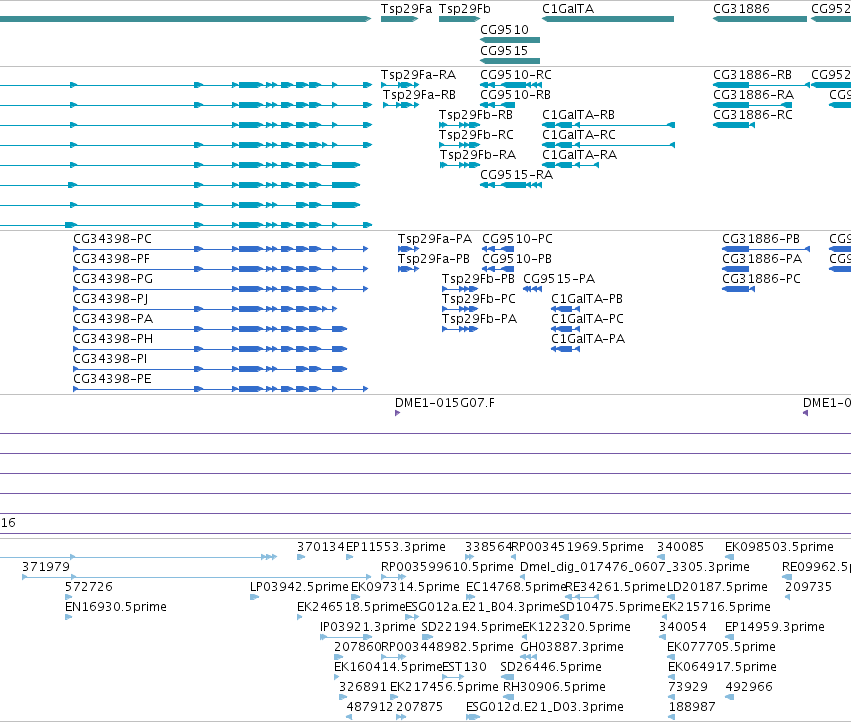
Task: Click the CG9515 gene bar
Action: coord(510,61)
